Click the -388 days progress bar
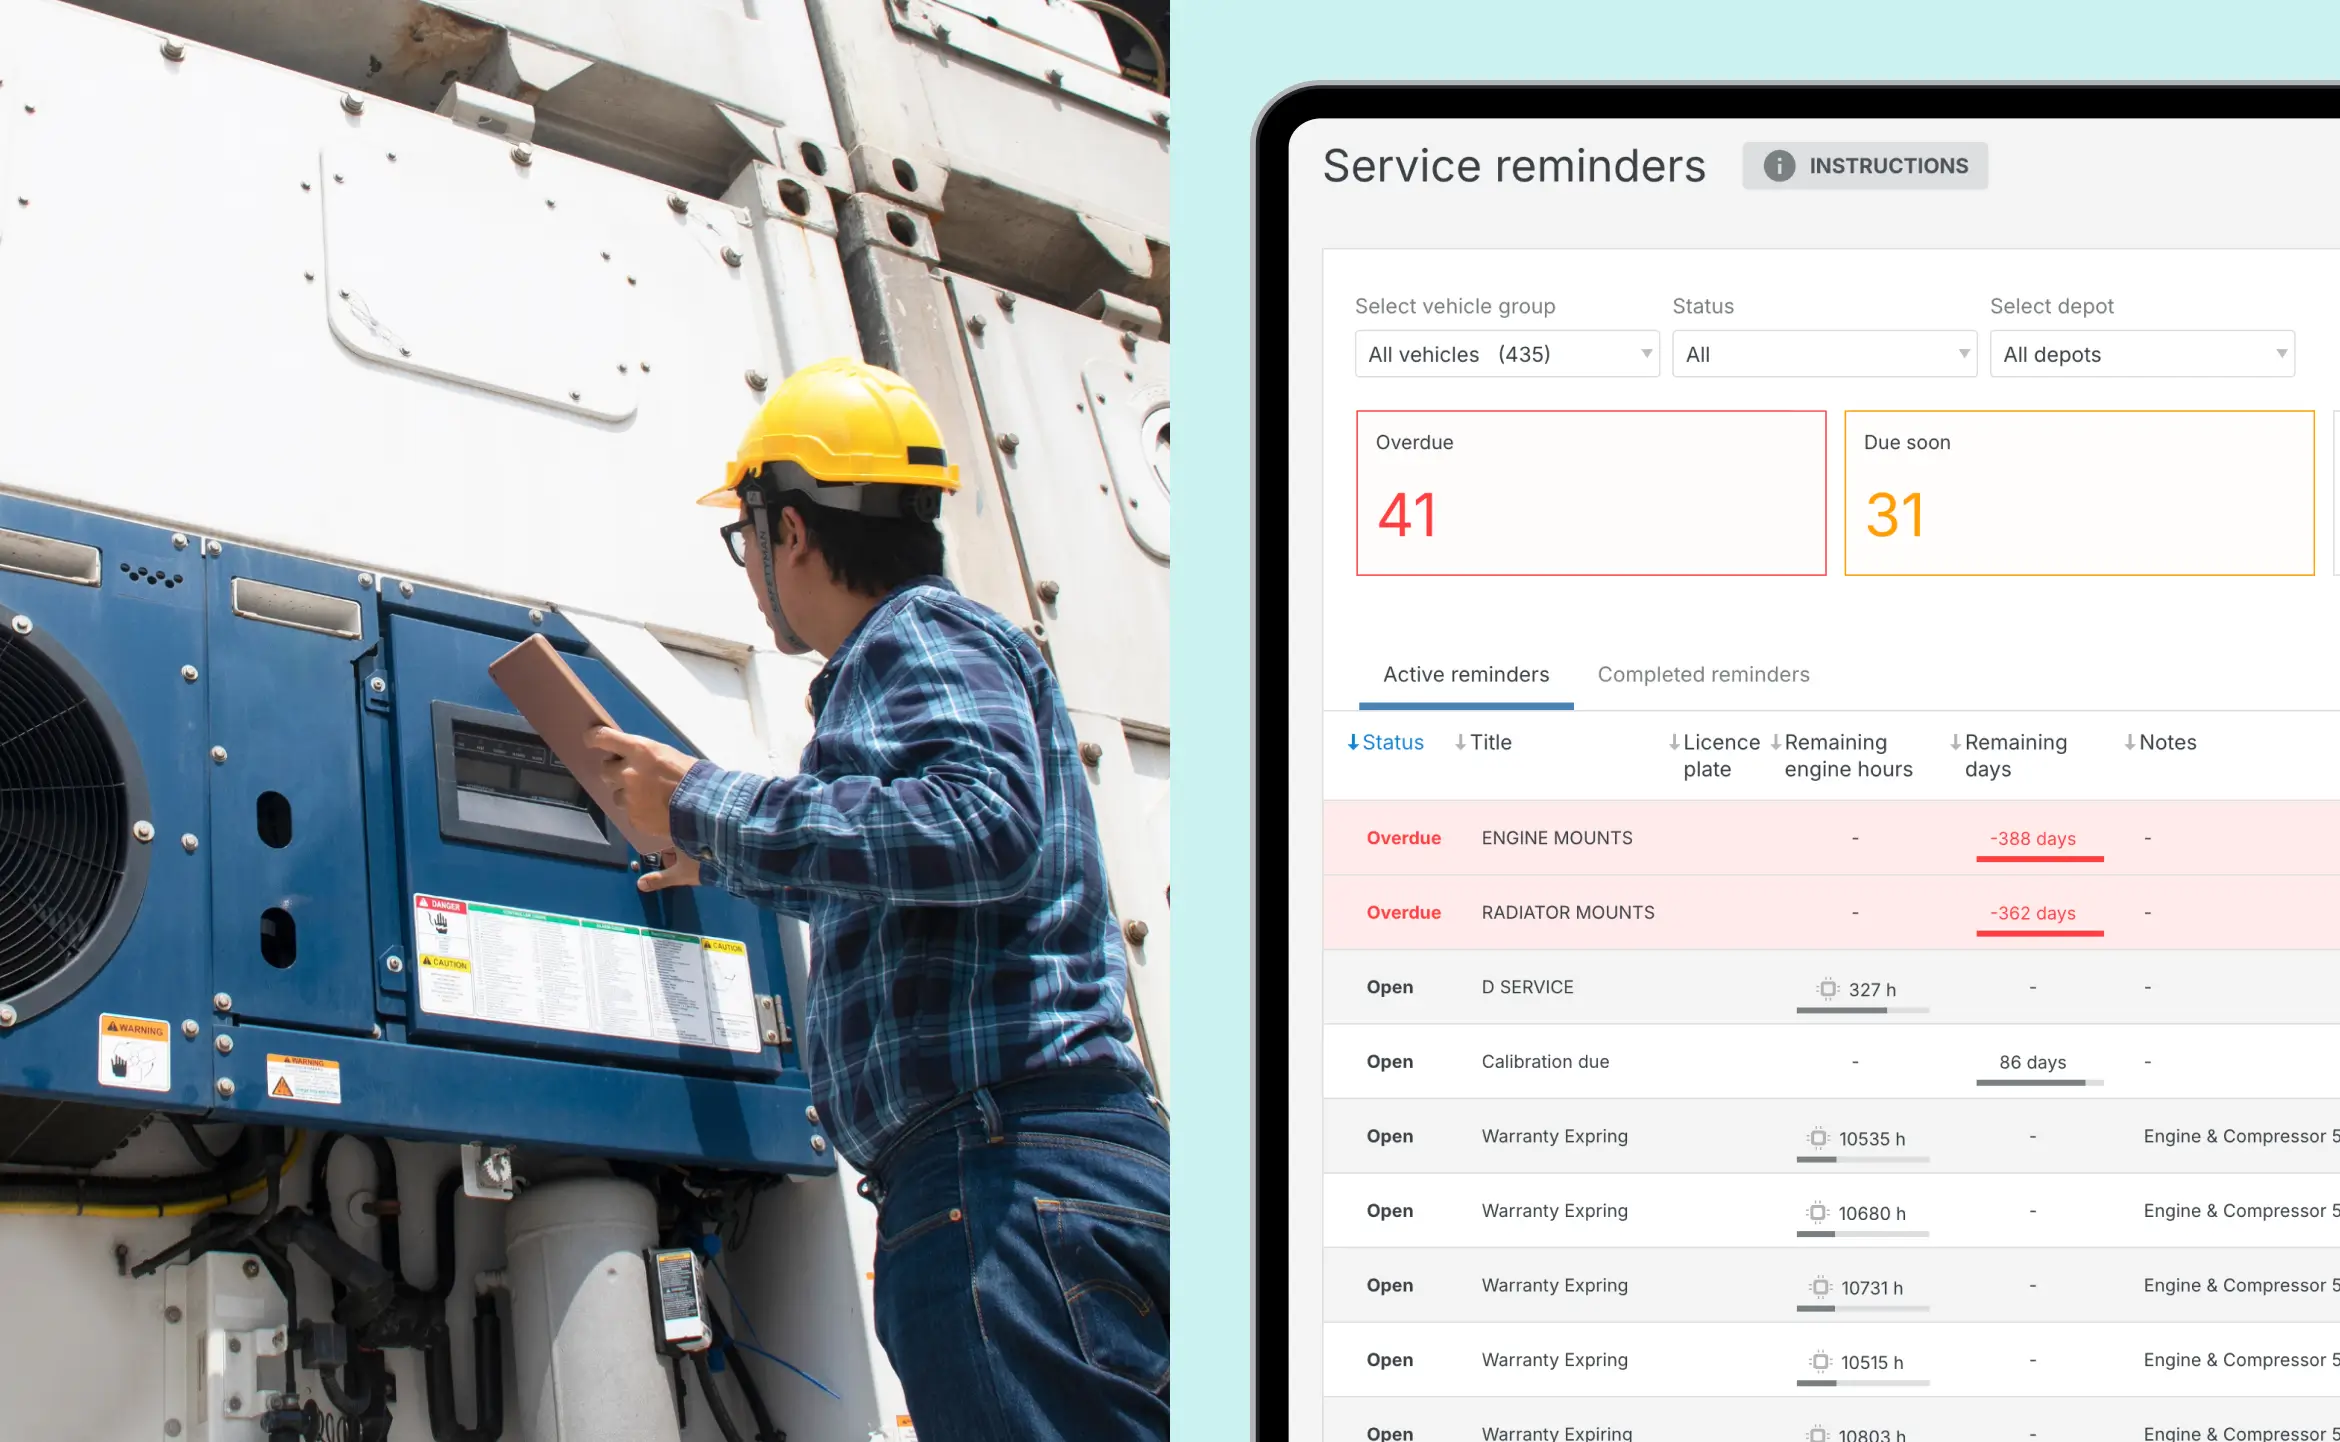2340x1442 pixels. [x=2039, y=858]
